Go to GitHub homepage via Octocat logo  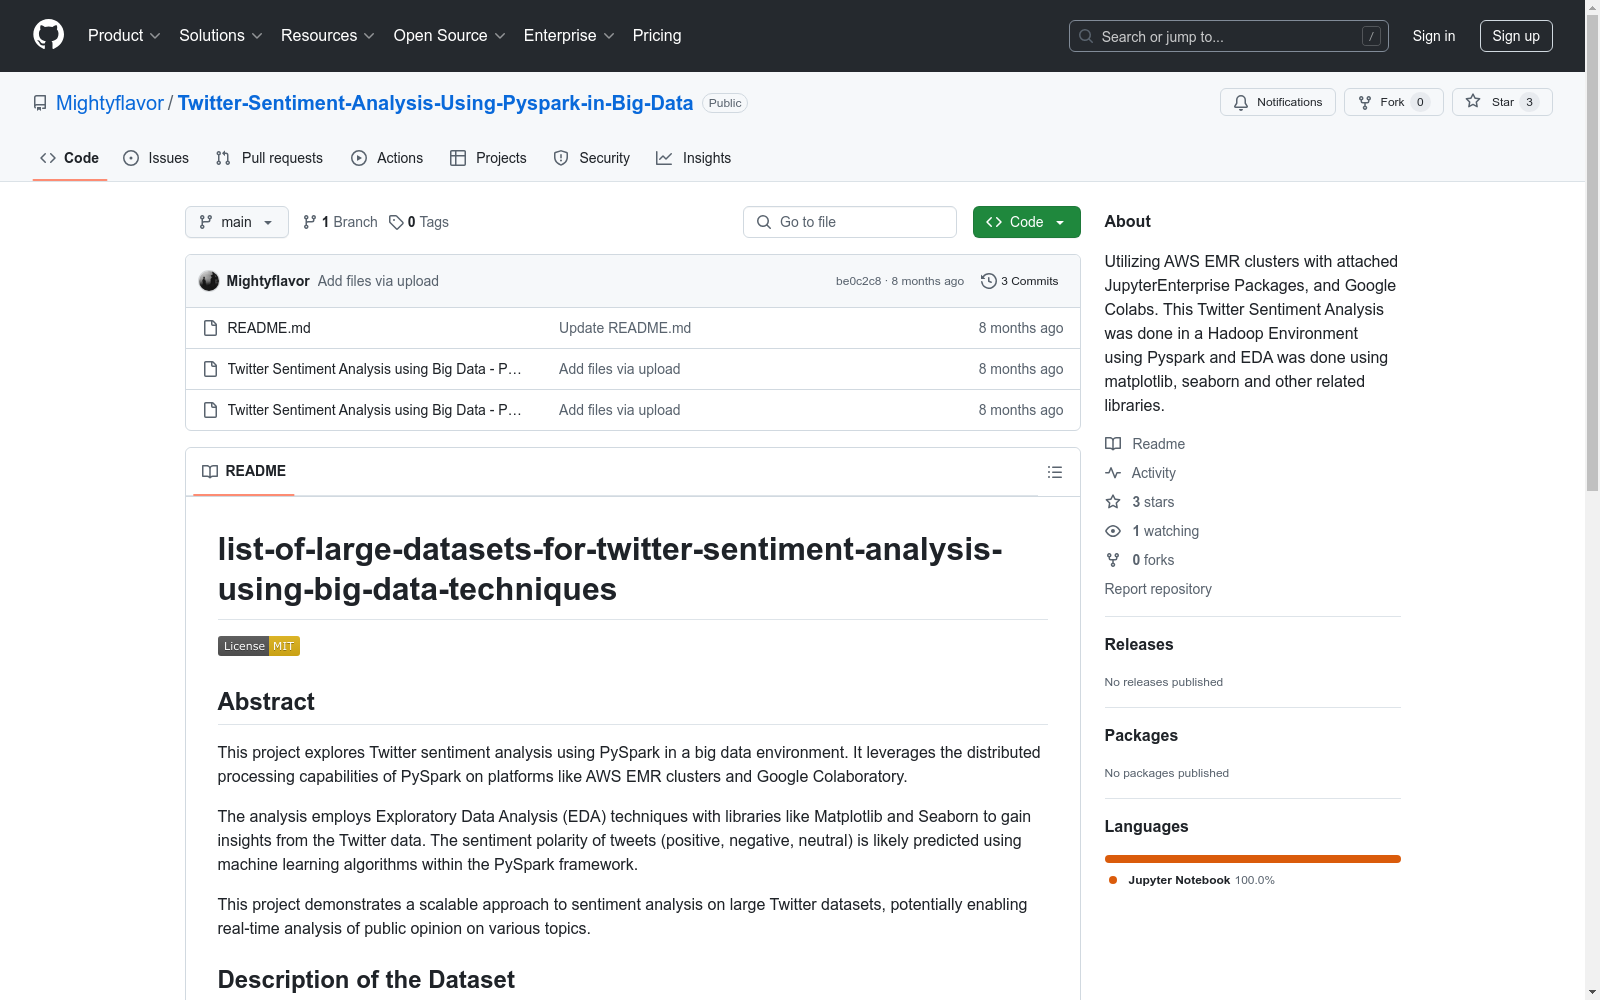pyautogui.click(x=48, y=35)
